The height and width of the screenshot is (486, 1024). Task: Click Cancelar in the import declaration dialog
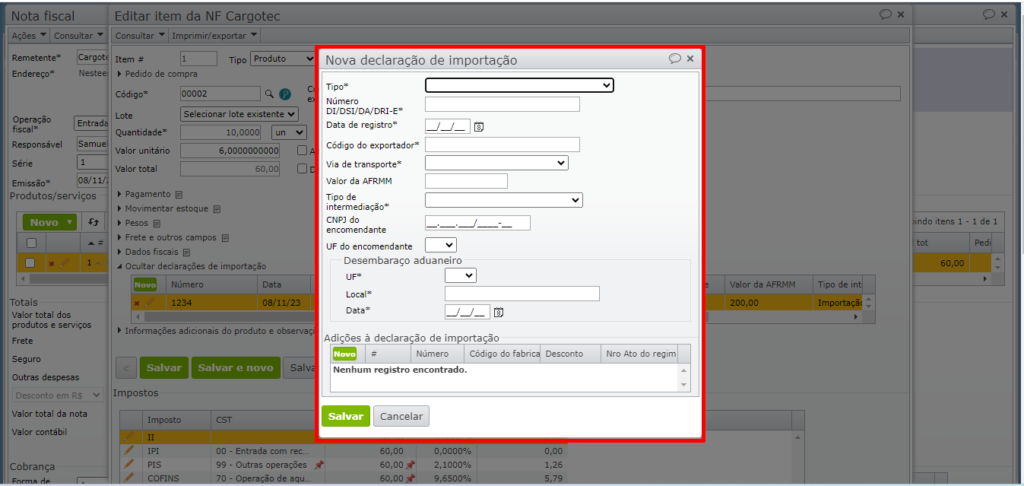(402, 416)
